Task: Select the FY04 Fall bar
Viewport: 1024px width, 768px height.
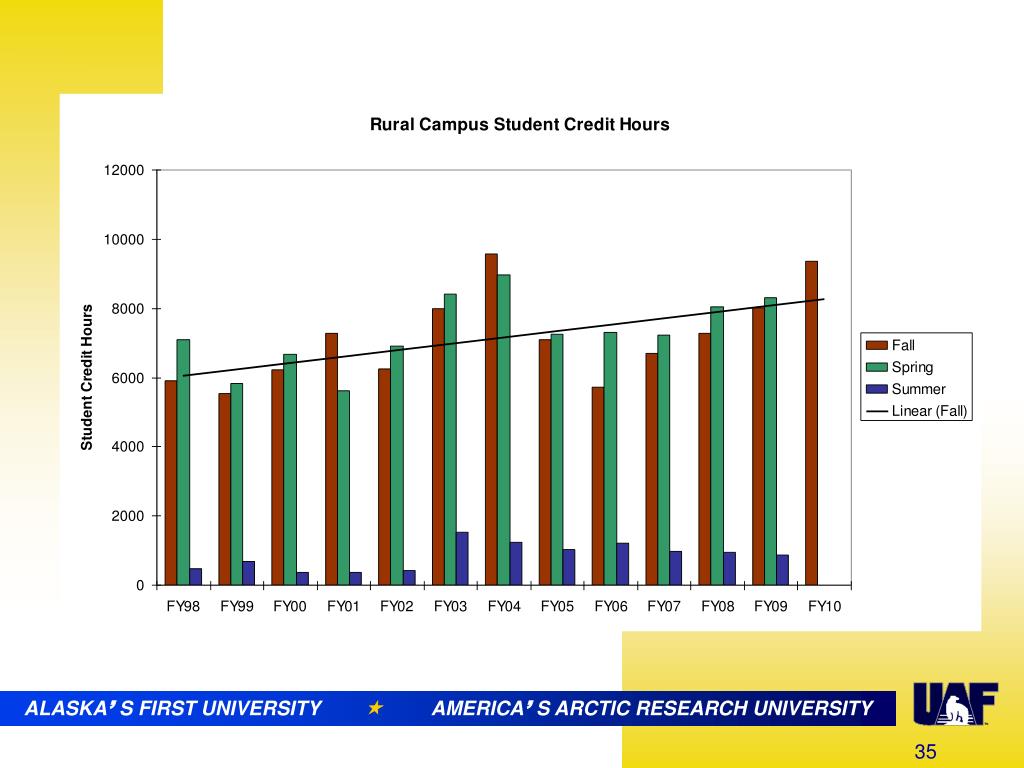Action: tap(491, 419)
